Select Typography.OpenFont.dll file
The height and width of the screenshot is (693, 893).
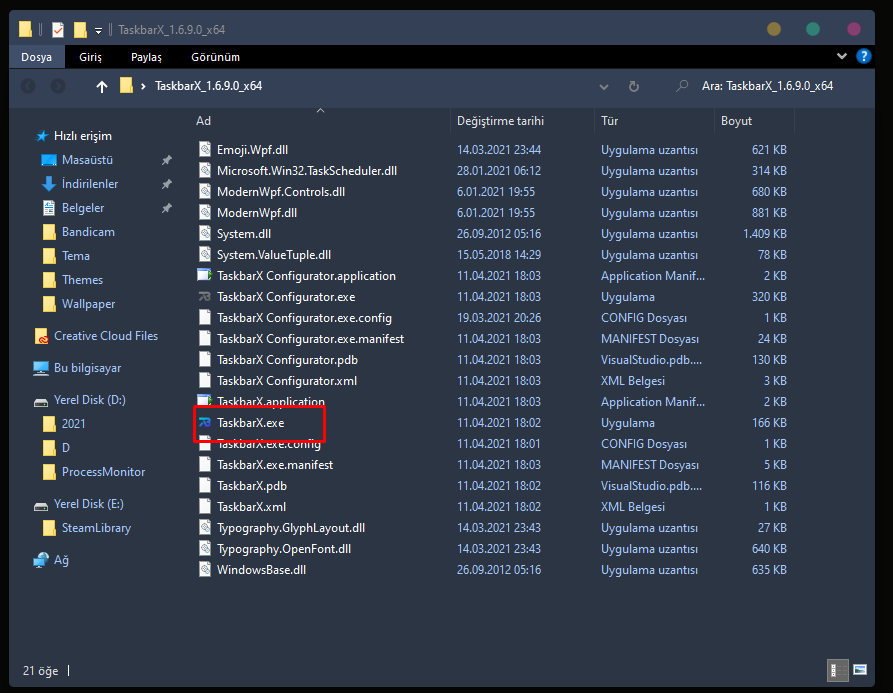point(284,549)
